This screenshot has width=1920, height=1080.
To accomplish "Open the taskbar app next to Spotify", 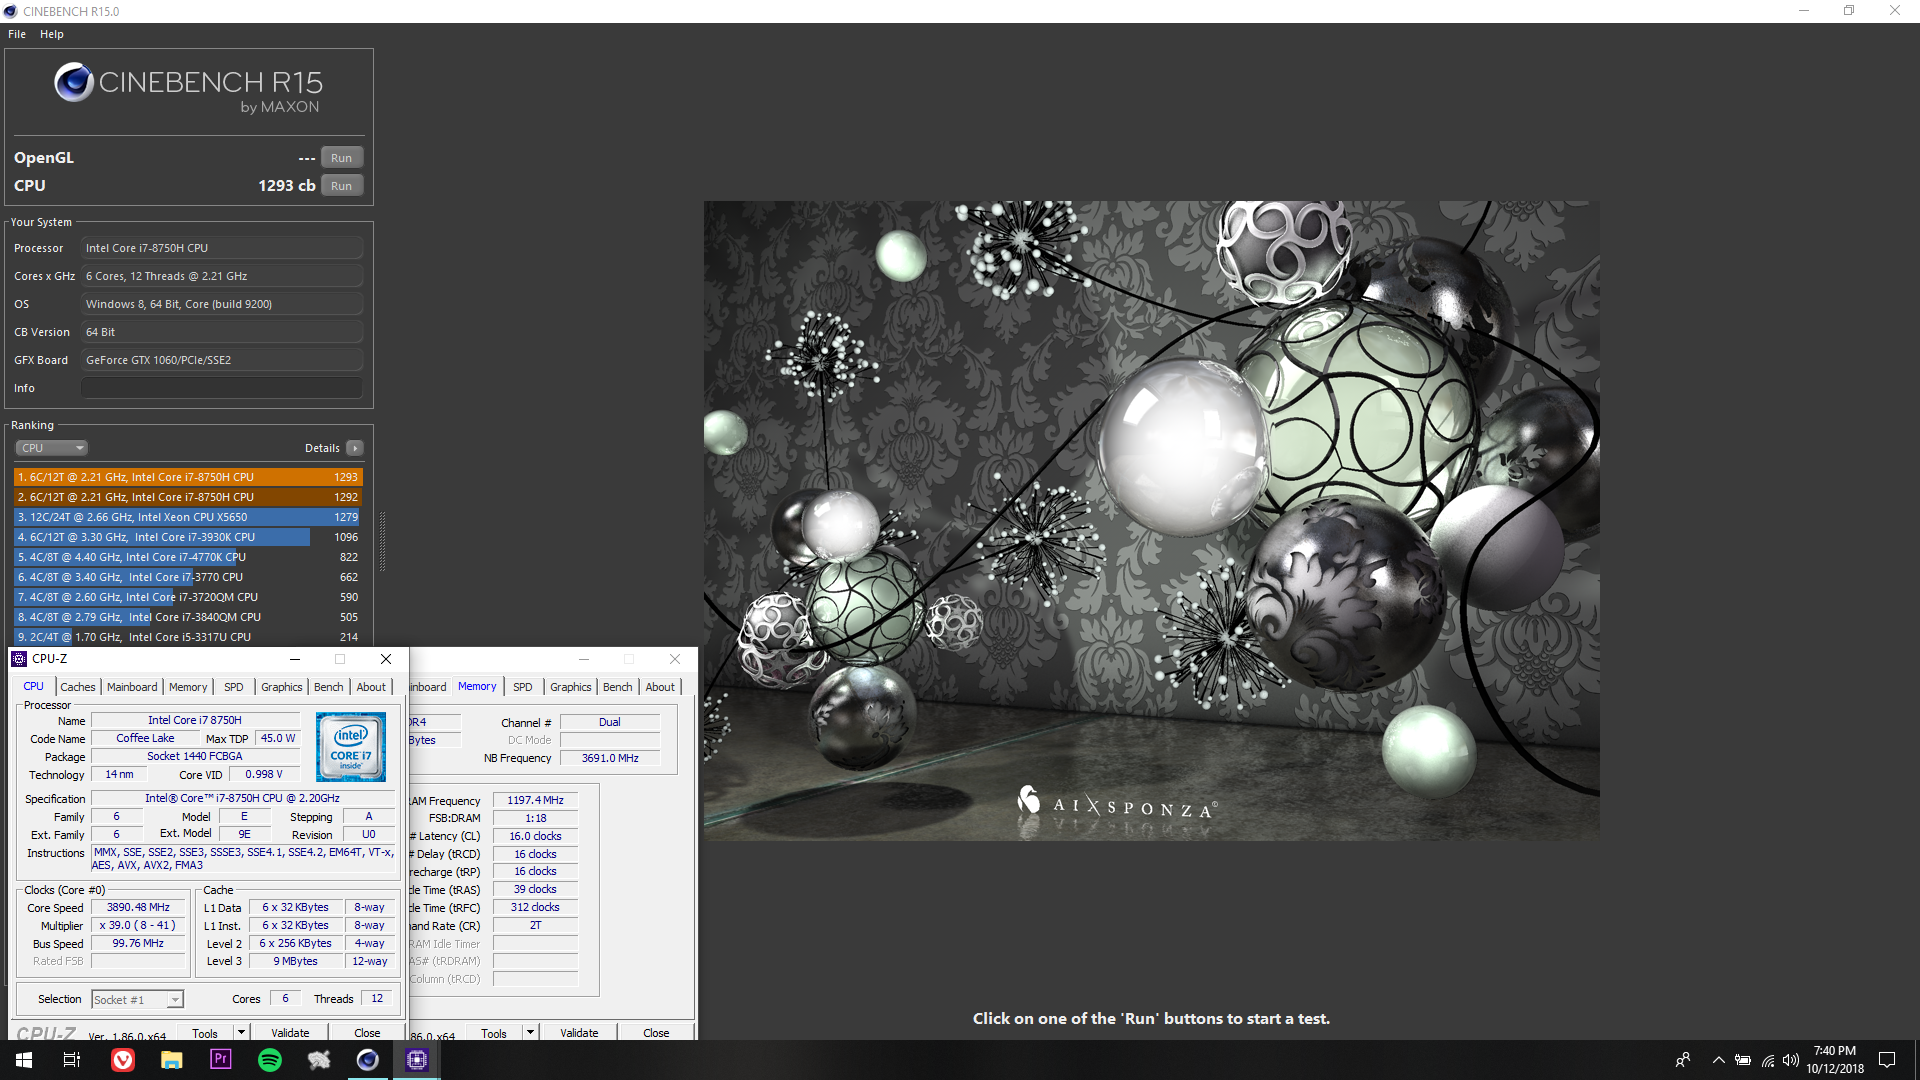I will (318, 1060).
